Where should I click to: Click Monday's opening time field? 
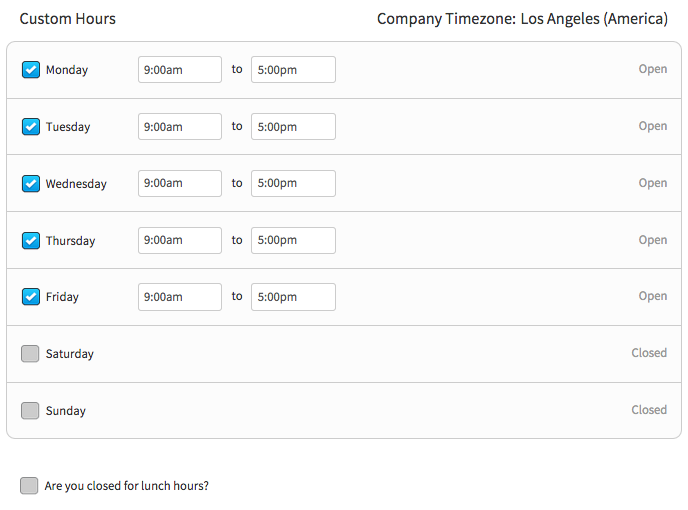pos(180,69)
